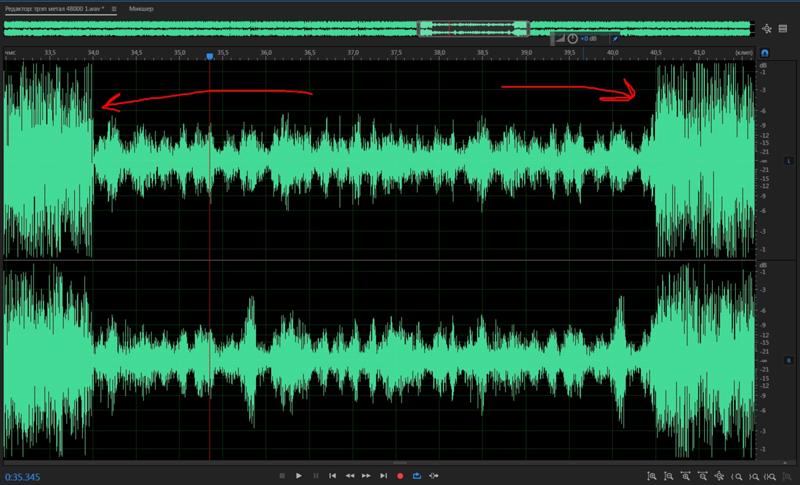The image size is (800, 485).
Task: Click the dB label on the upper amplitude scale
Action: tap(763, 66)
